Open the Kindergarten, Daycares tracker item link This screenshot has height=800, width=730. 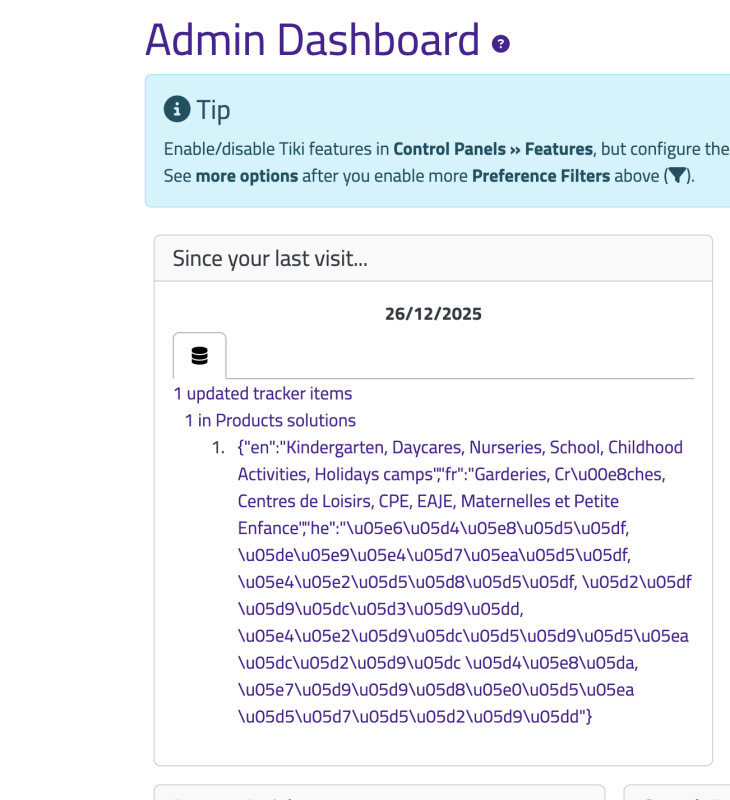[x=464, y=582]
